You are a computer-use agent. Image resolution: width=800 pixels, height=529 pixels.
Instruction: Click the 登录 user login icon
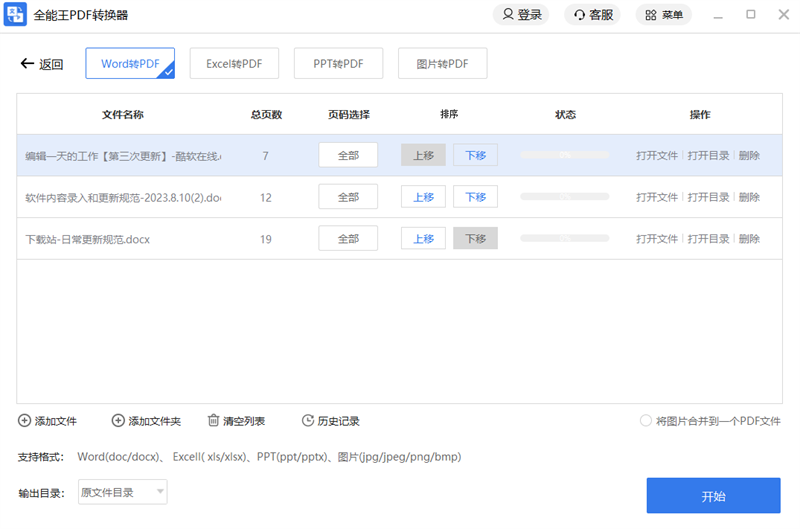(x=508, y=15)
